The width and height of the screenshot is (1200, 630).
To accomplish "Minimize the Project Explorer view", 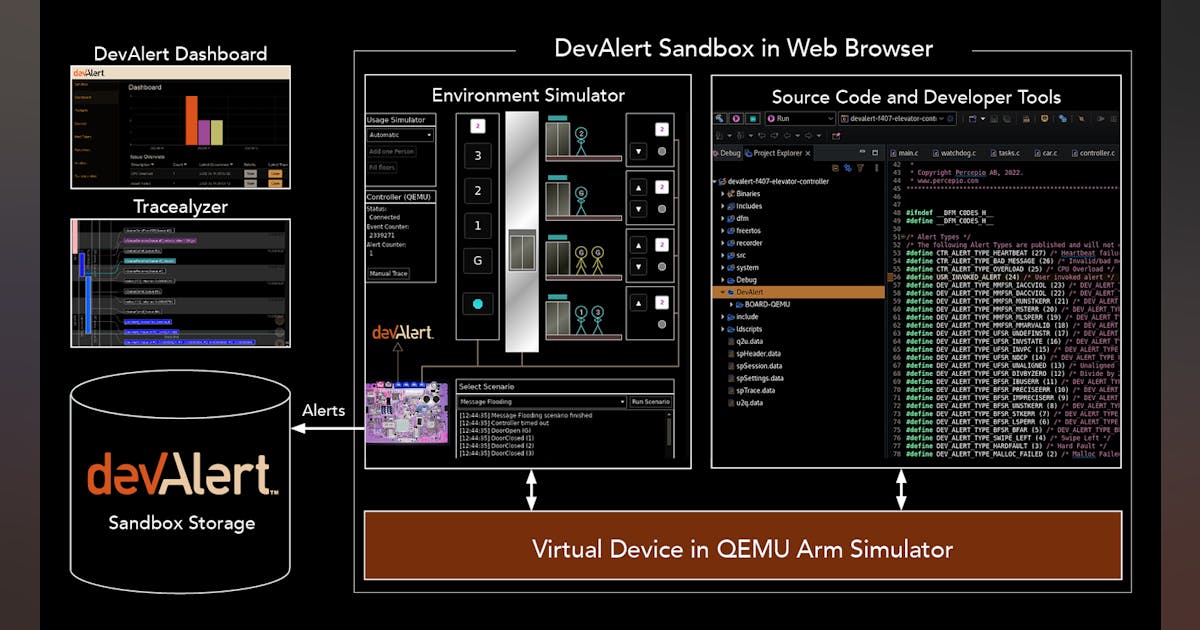I will (x=862, y=152).
